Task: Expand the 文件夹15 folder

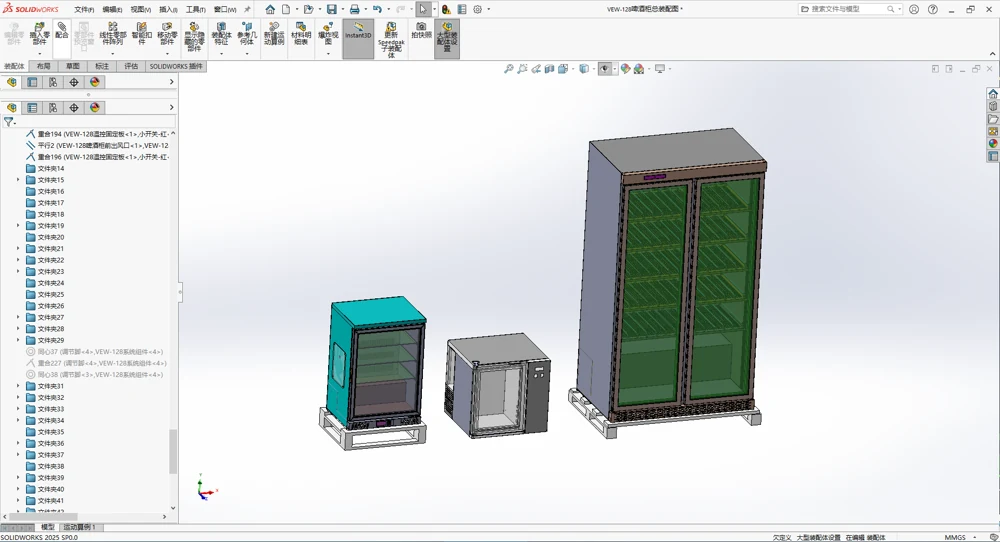Action: pyautogui.click(x=18, y=180)
